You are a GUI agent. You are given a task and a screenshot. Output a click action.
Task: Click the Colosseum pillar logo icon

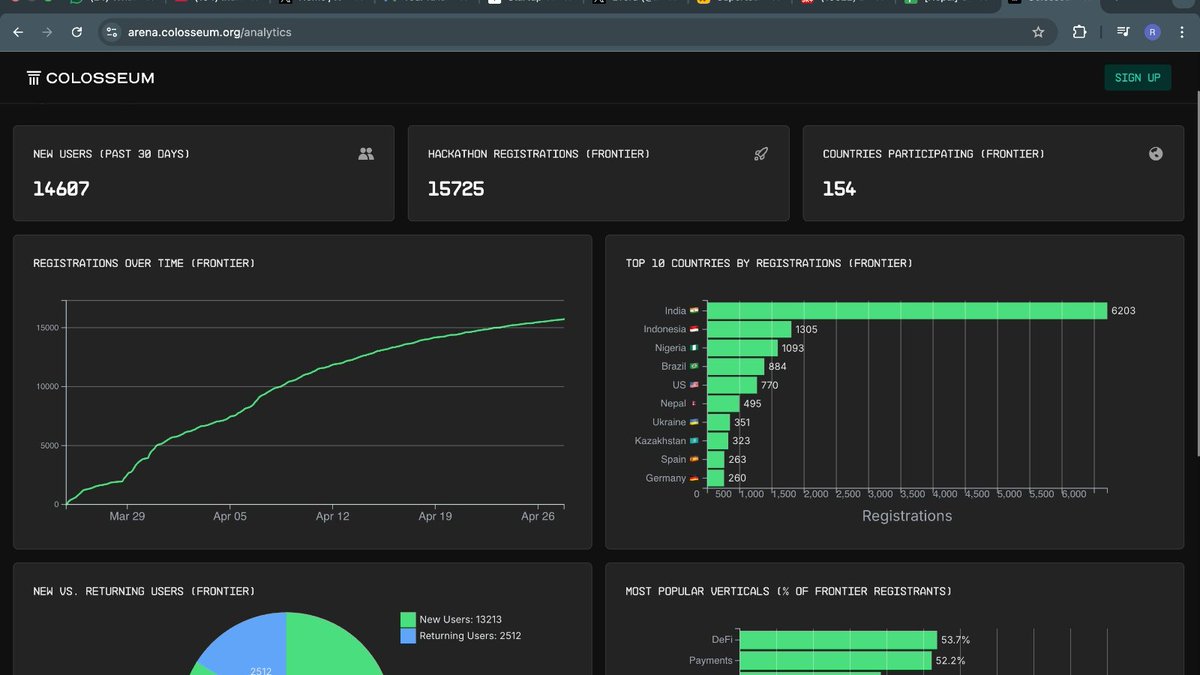tap(34, 78)
